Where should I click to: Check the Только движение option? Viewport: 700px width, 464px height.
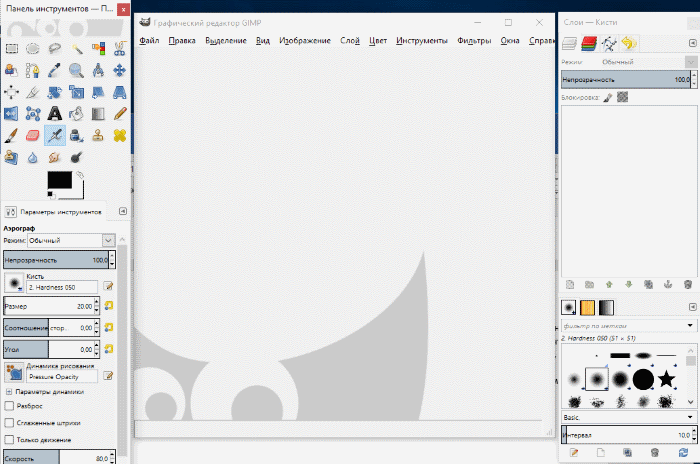click(10, 439)
